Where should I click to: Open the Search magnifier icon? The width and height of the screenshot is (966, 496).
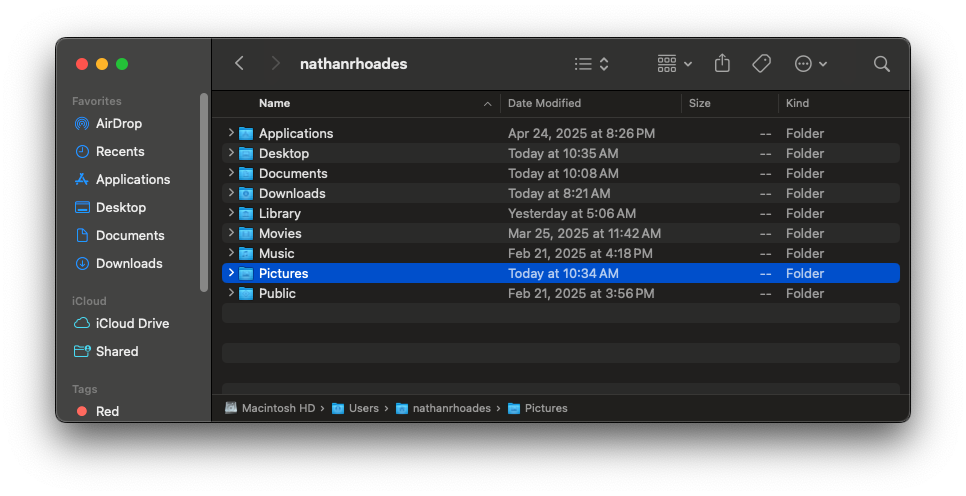[881, 64]
